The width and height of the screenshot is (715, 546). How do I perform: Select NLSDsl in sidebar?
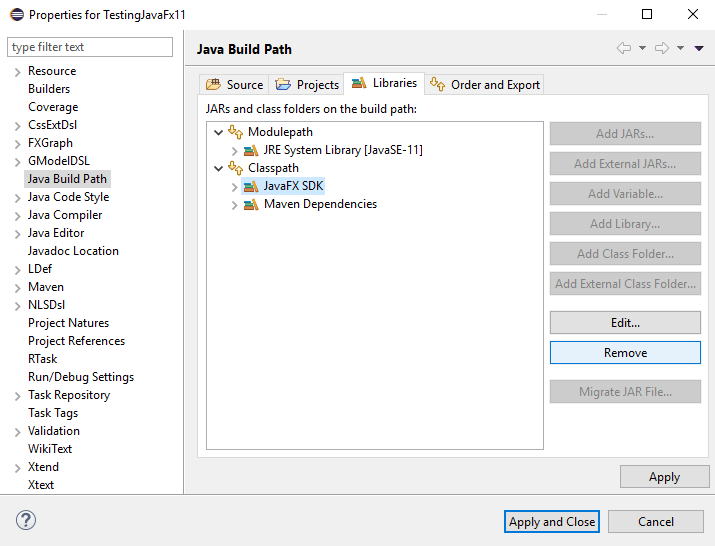click(46, 305)
